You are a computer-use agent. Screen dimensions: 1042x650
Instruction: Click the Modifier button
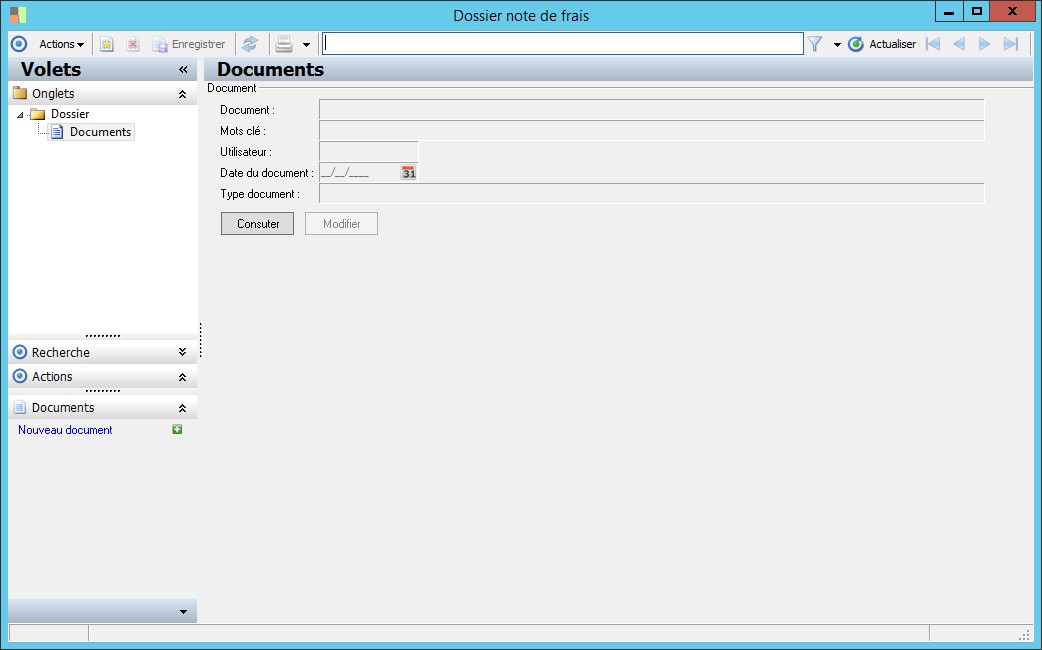(342, 224)
